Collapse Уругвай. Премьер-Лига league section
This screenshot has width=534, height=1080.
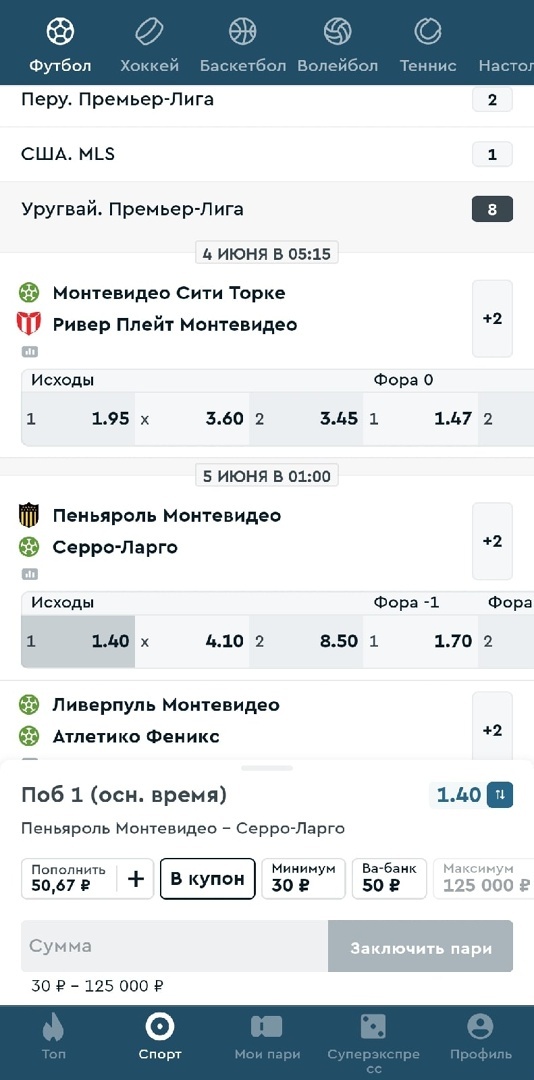tap(267, 209)
